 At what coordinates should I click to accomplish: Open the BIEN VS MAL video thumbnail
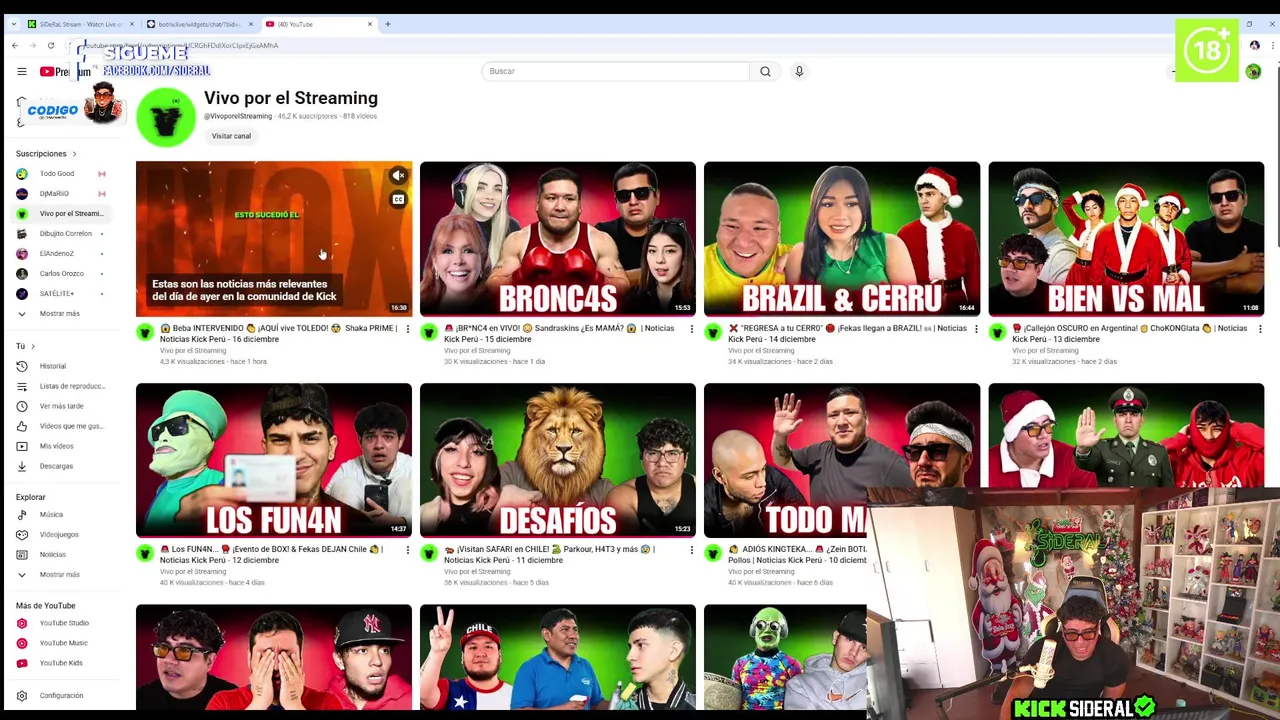pos(1126,239)
